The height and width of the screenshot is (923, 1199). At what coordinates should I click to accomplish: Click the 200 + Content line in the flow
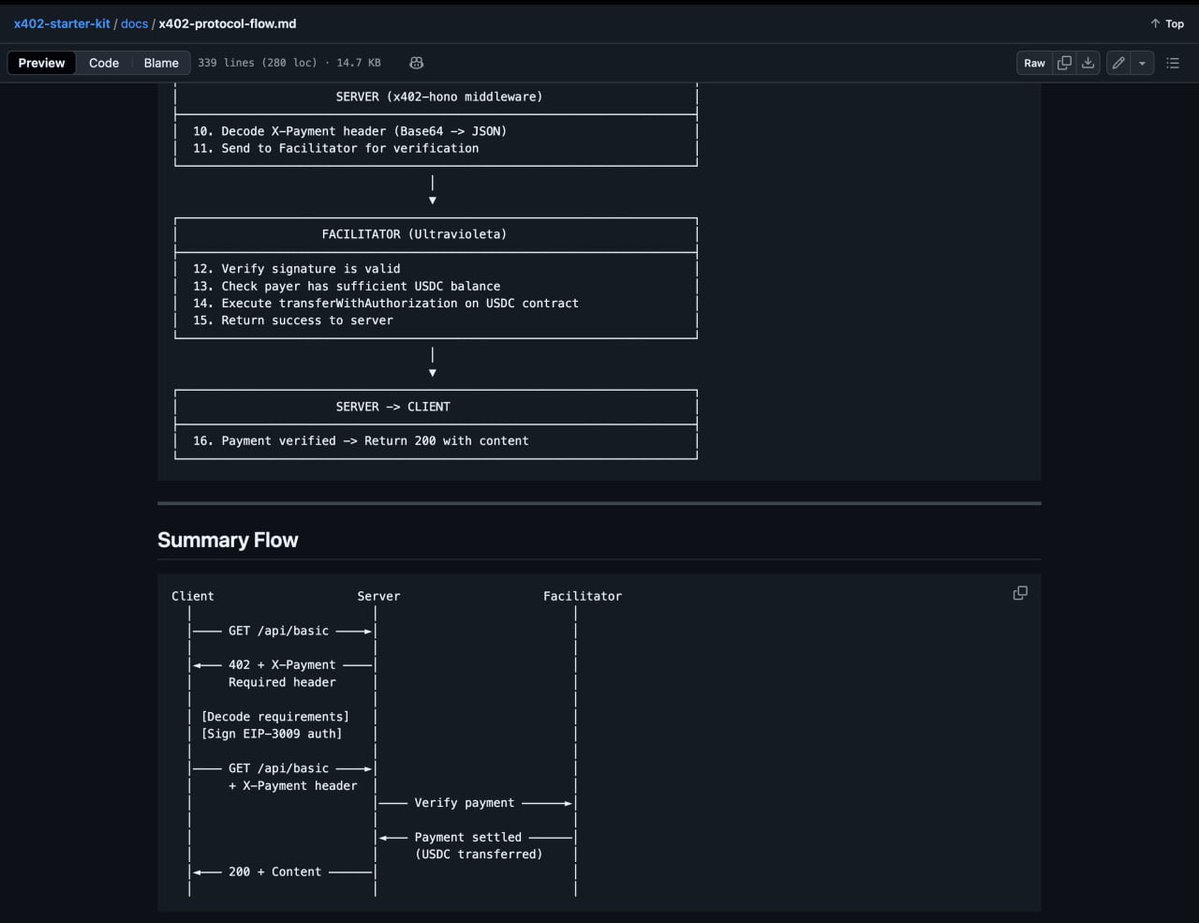275,871
